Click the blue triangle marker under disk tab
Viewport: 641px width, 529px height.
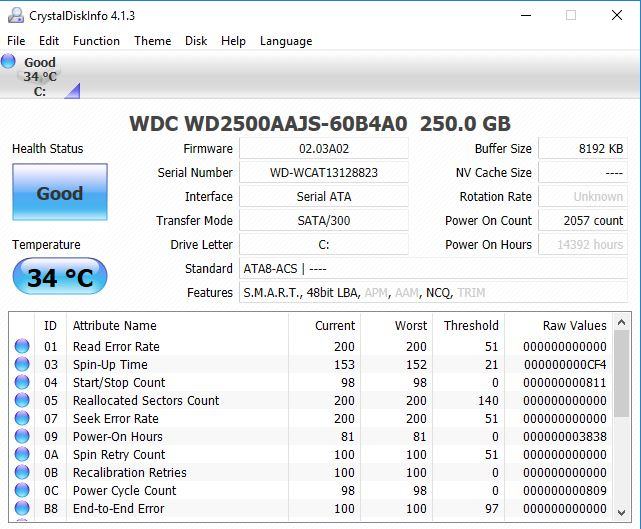click(x=74, y=92)
